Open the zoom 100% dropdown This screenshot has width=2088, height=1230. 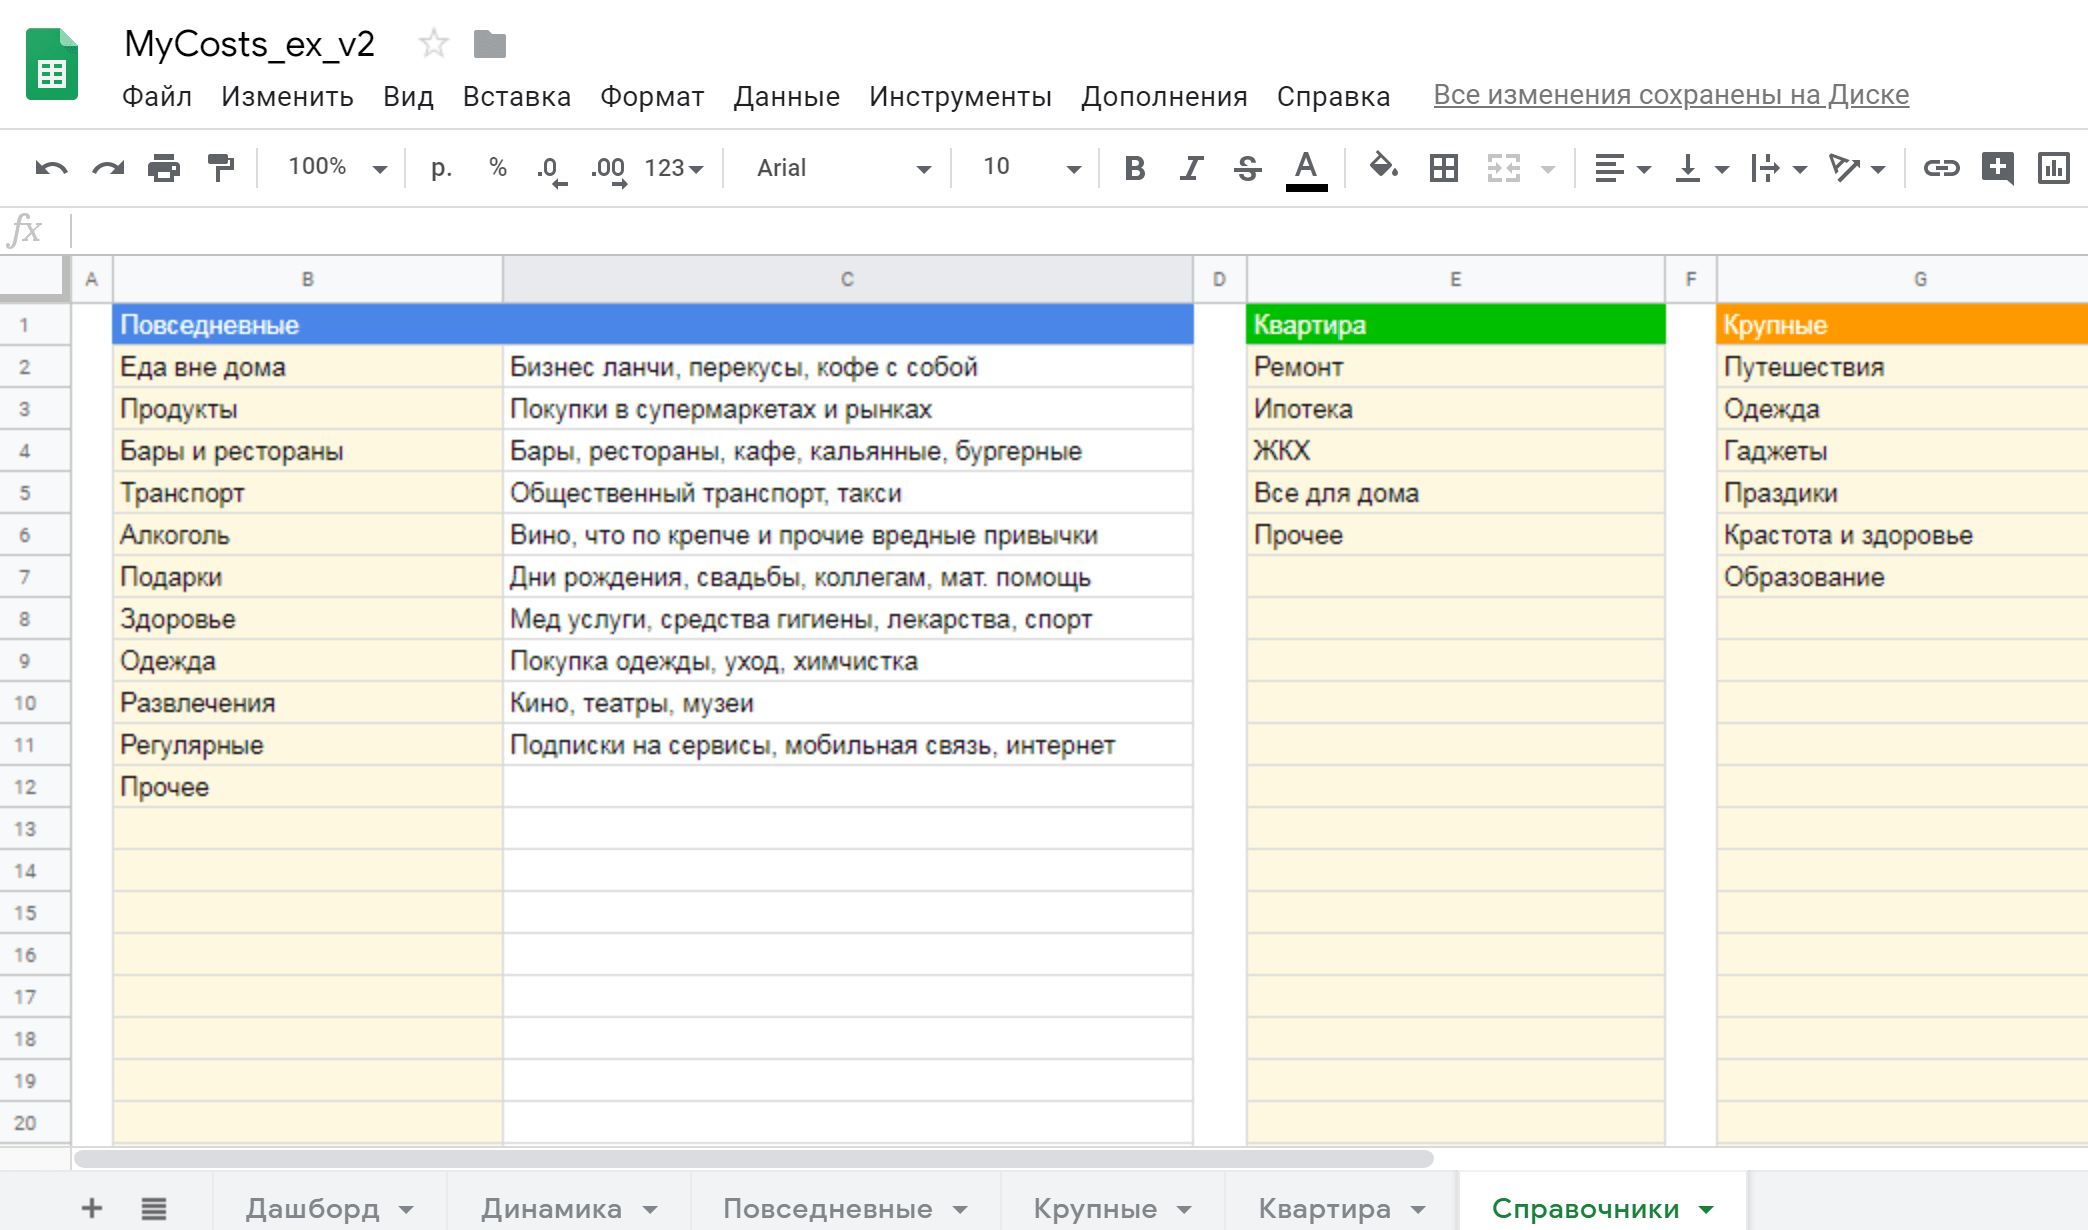(337, 168)
